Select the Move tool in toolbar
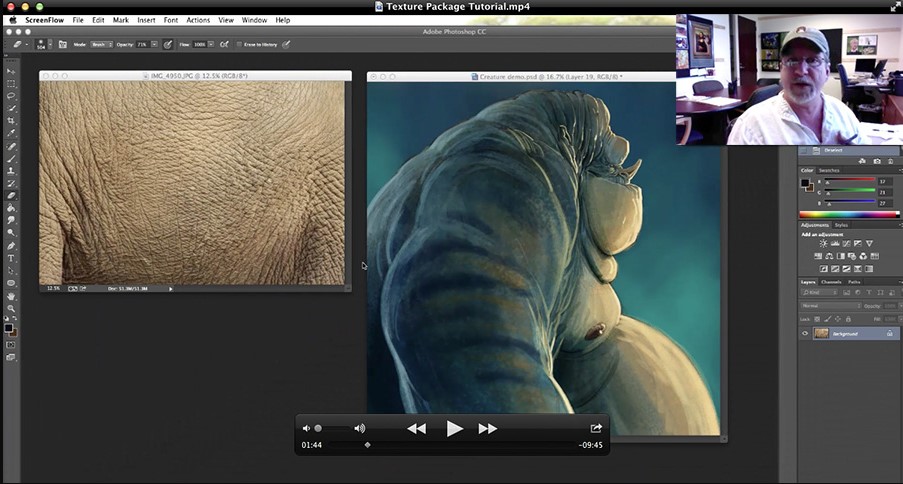 pos(11,72)
